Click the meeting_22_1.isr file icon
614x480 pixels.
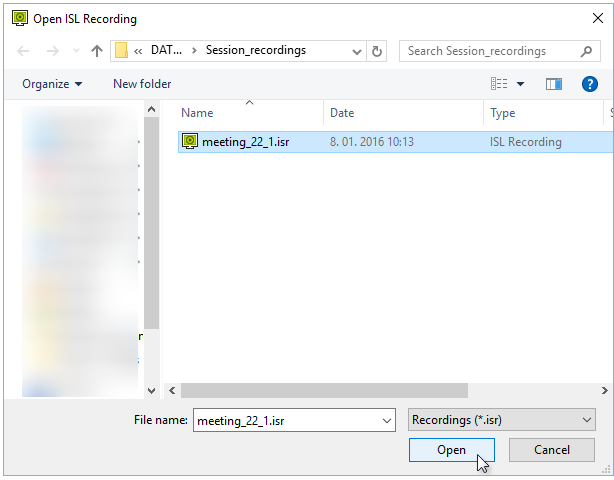(190, 142)
